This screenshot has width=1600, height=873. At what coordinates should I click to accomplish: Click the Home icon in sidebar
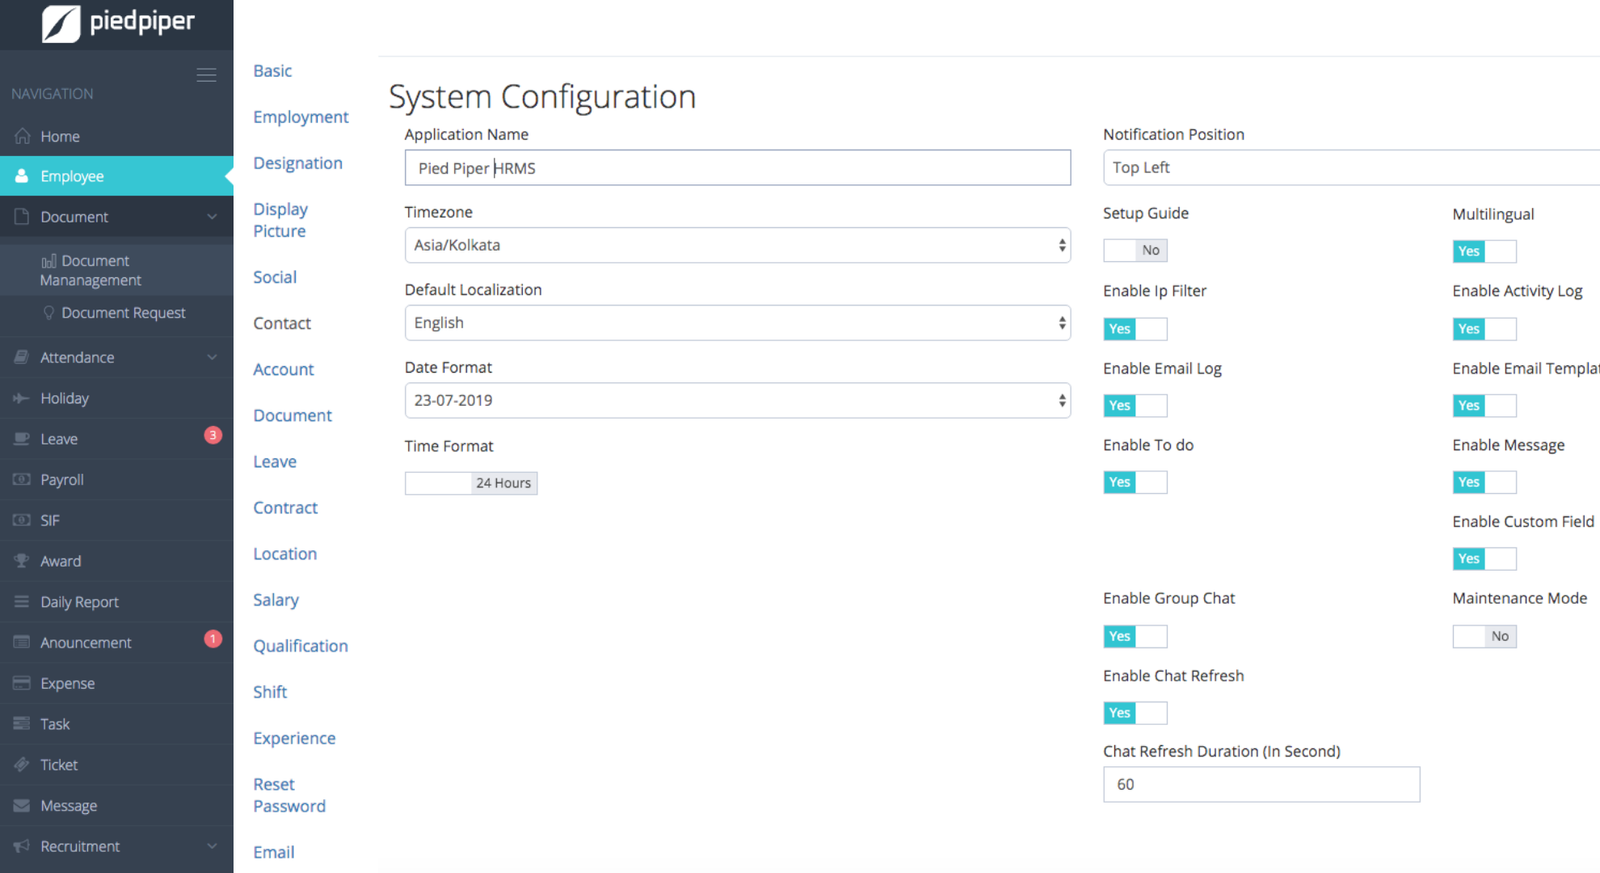tap(21, 136)
